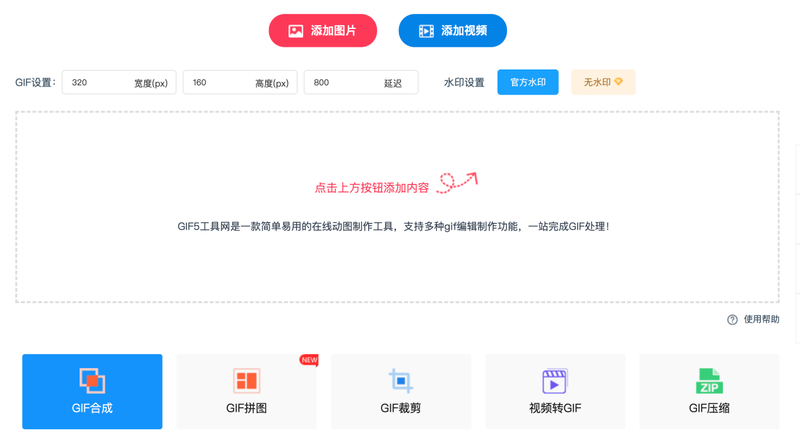
Task: Focus the 延迟 delay input field
Action: tap(361, 82)
